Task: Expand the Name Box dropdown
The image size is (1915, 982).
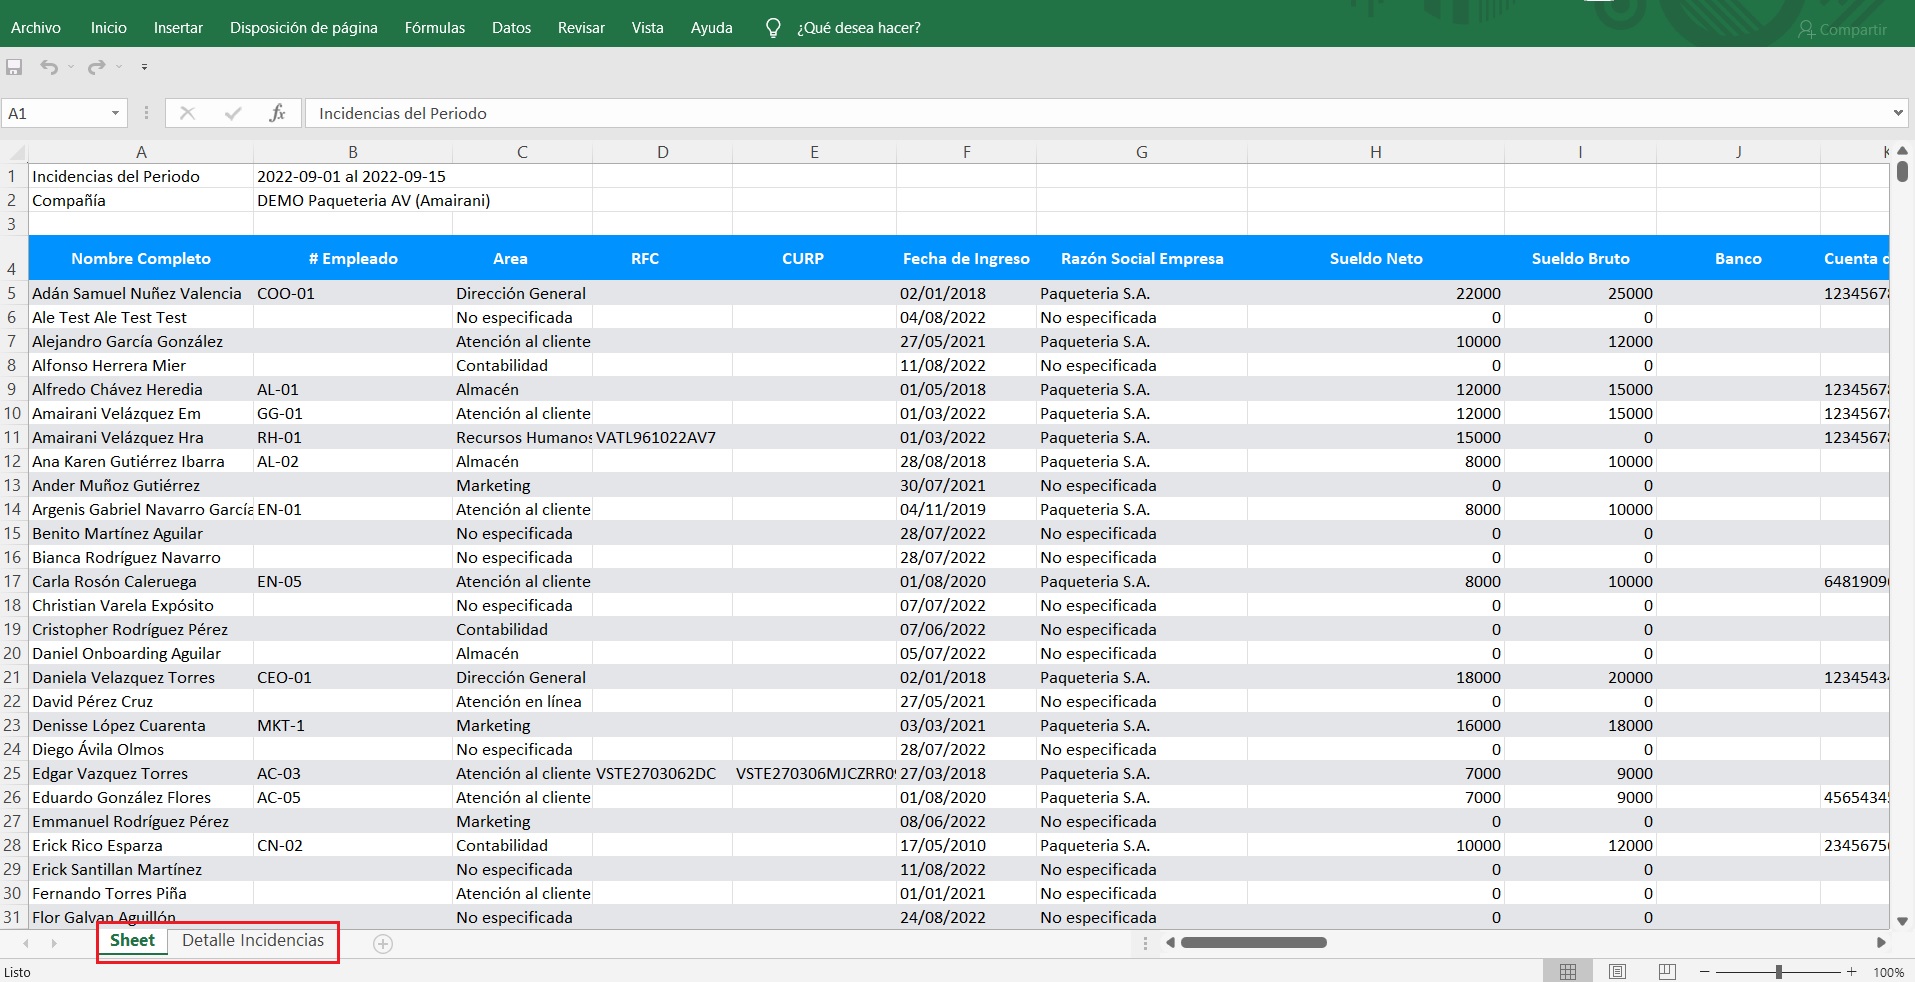Action: pos(115,113)
